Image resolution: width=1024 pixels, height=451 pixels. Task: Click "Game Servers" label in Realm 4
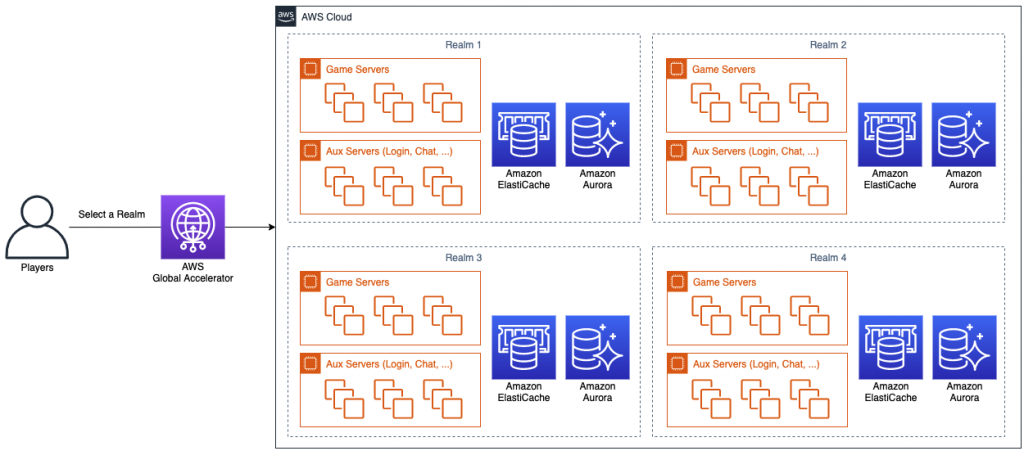point(724,282)
